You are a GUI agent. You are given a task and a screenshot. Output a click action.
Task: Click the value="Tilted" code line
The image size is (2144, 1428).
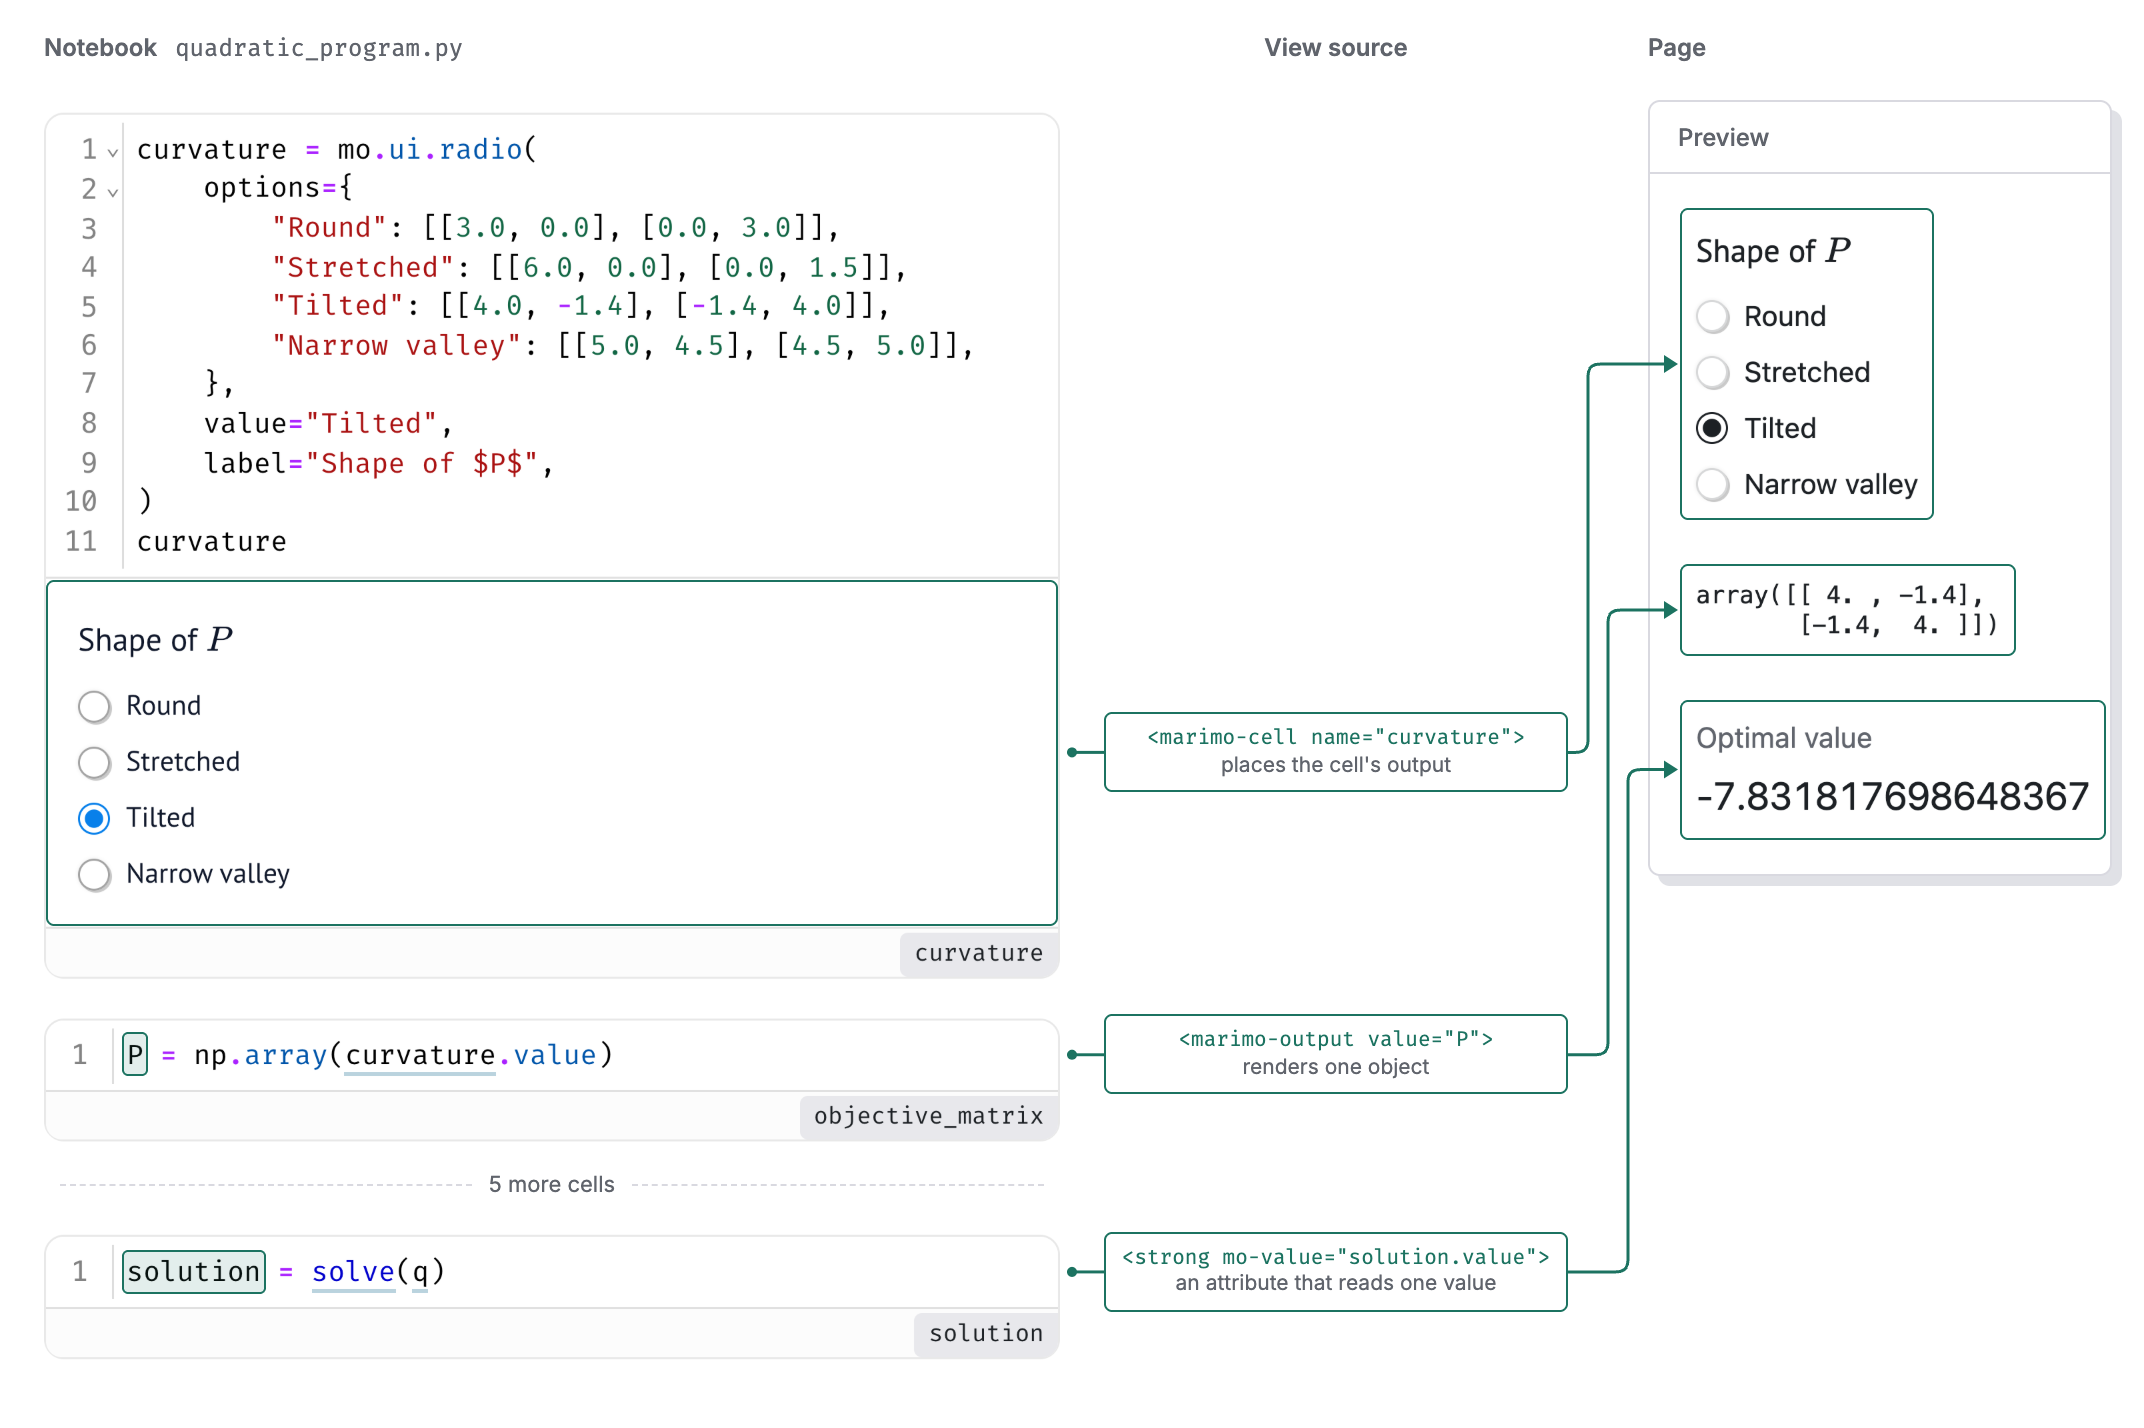pos(329,424)
